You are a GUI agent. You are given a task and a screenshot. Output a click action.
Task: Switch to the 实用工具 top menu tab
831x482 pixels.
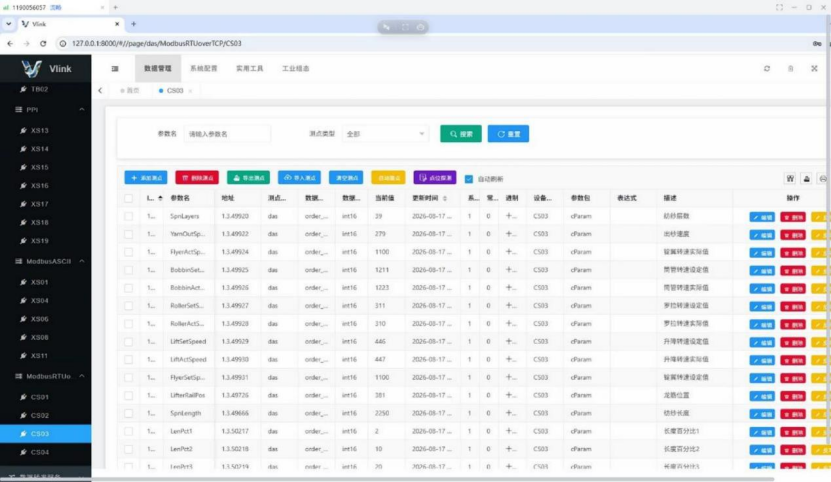tap(250, 68)
